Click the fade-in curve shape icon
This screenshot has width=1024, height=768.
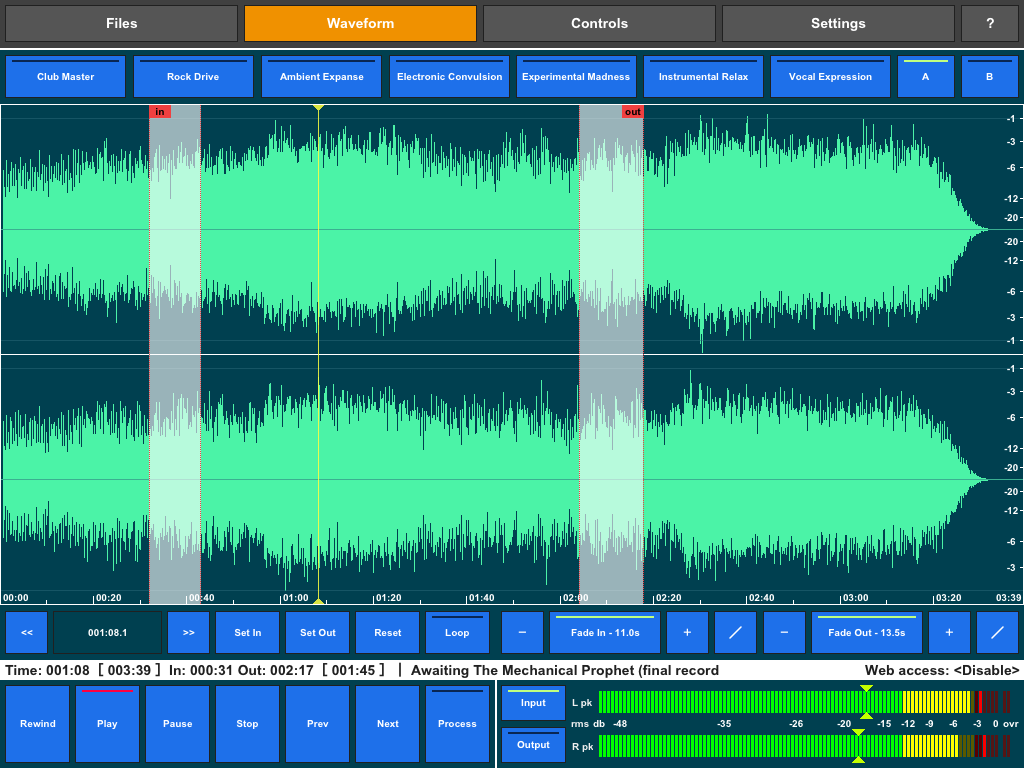click(x=735, y=633)
